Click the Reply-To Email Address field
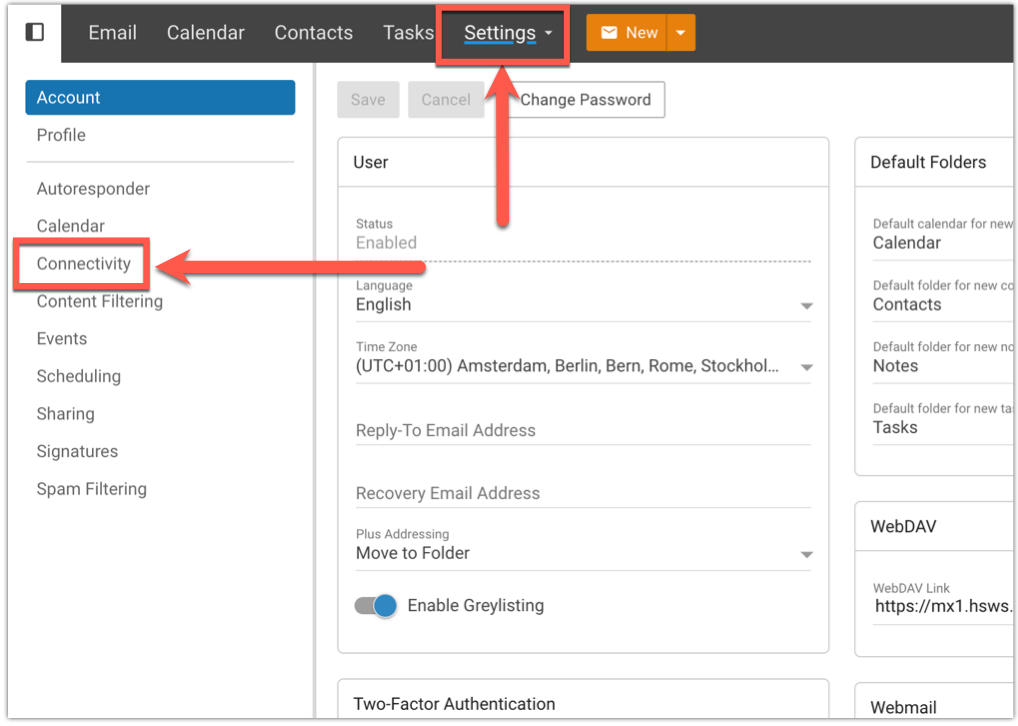1018x726 pixels. [582, 431]
